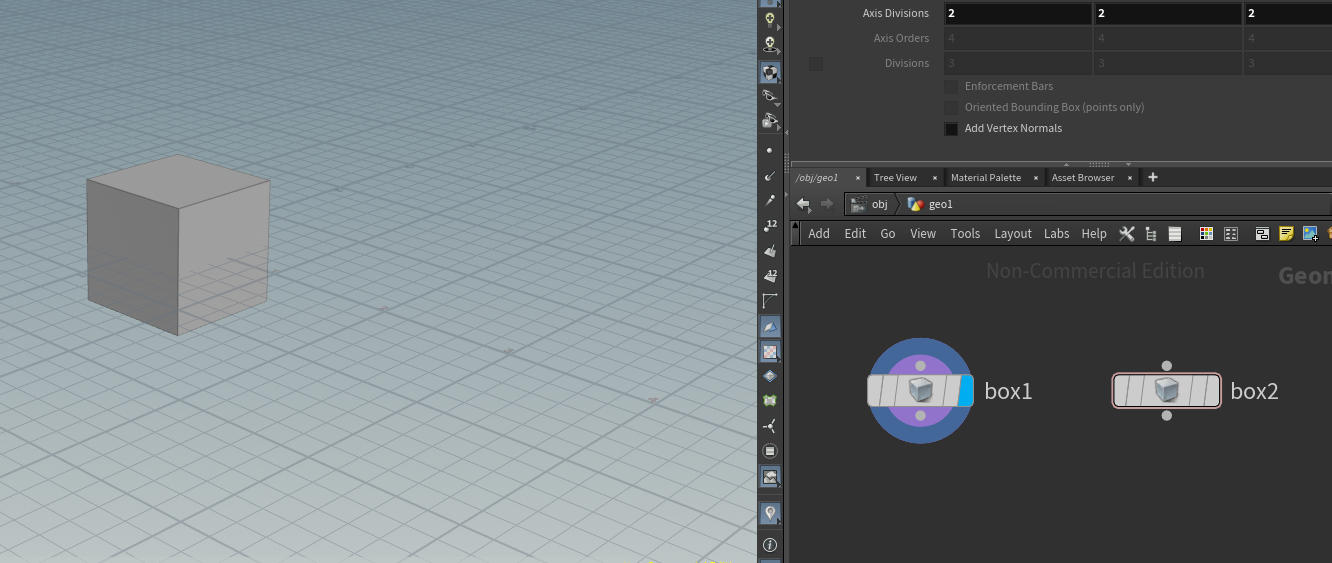Click the lock camera icon in the viewport toolbar
Image resolution: width=1332 pixels, height=563 pixels.
[x=769, y=122]
